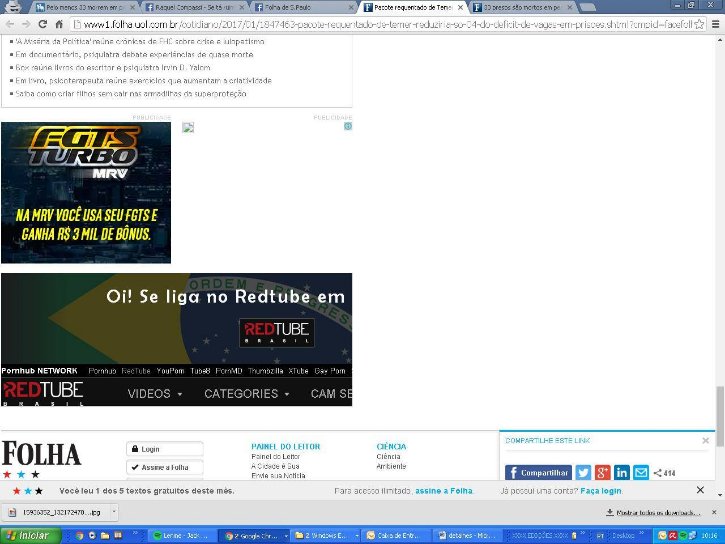Open the CATEGORIES dropdown in the banner
This screenshot has height=544, width=725.
(x=247, y=394)
